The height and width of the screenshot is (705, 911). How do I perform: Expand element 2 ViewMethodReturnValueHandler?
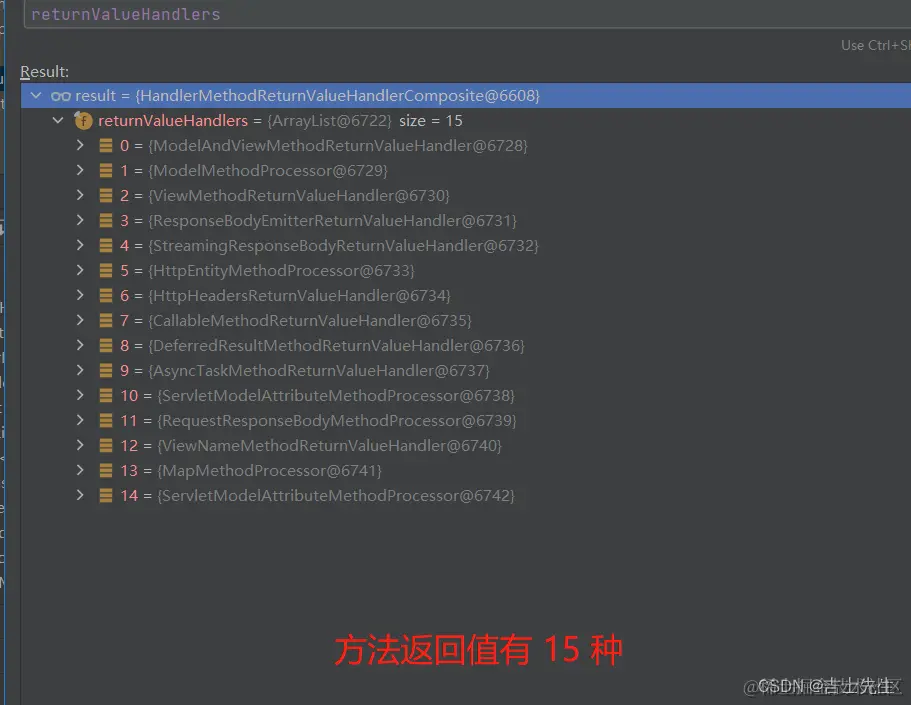(80, 195)
